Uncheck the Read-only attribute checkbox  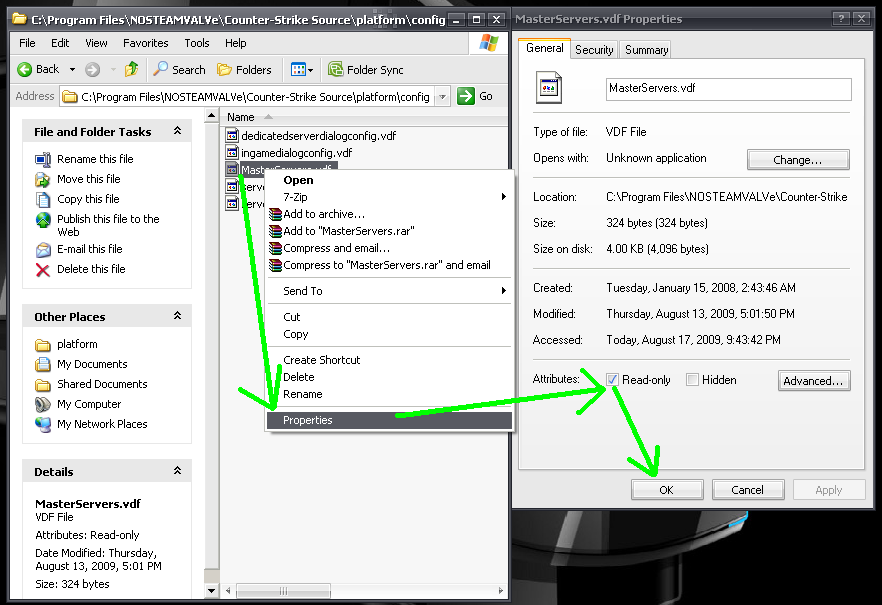(x=612, y=380)
